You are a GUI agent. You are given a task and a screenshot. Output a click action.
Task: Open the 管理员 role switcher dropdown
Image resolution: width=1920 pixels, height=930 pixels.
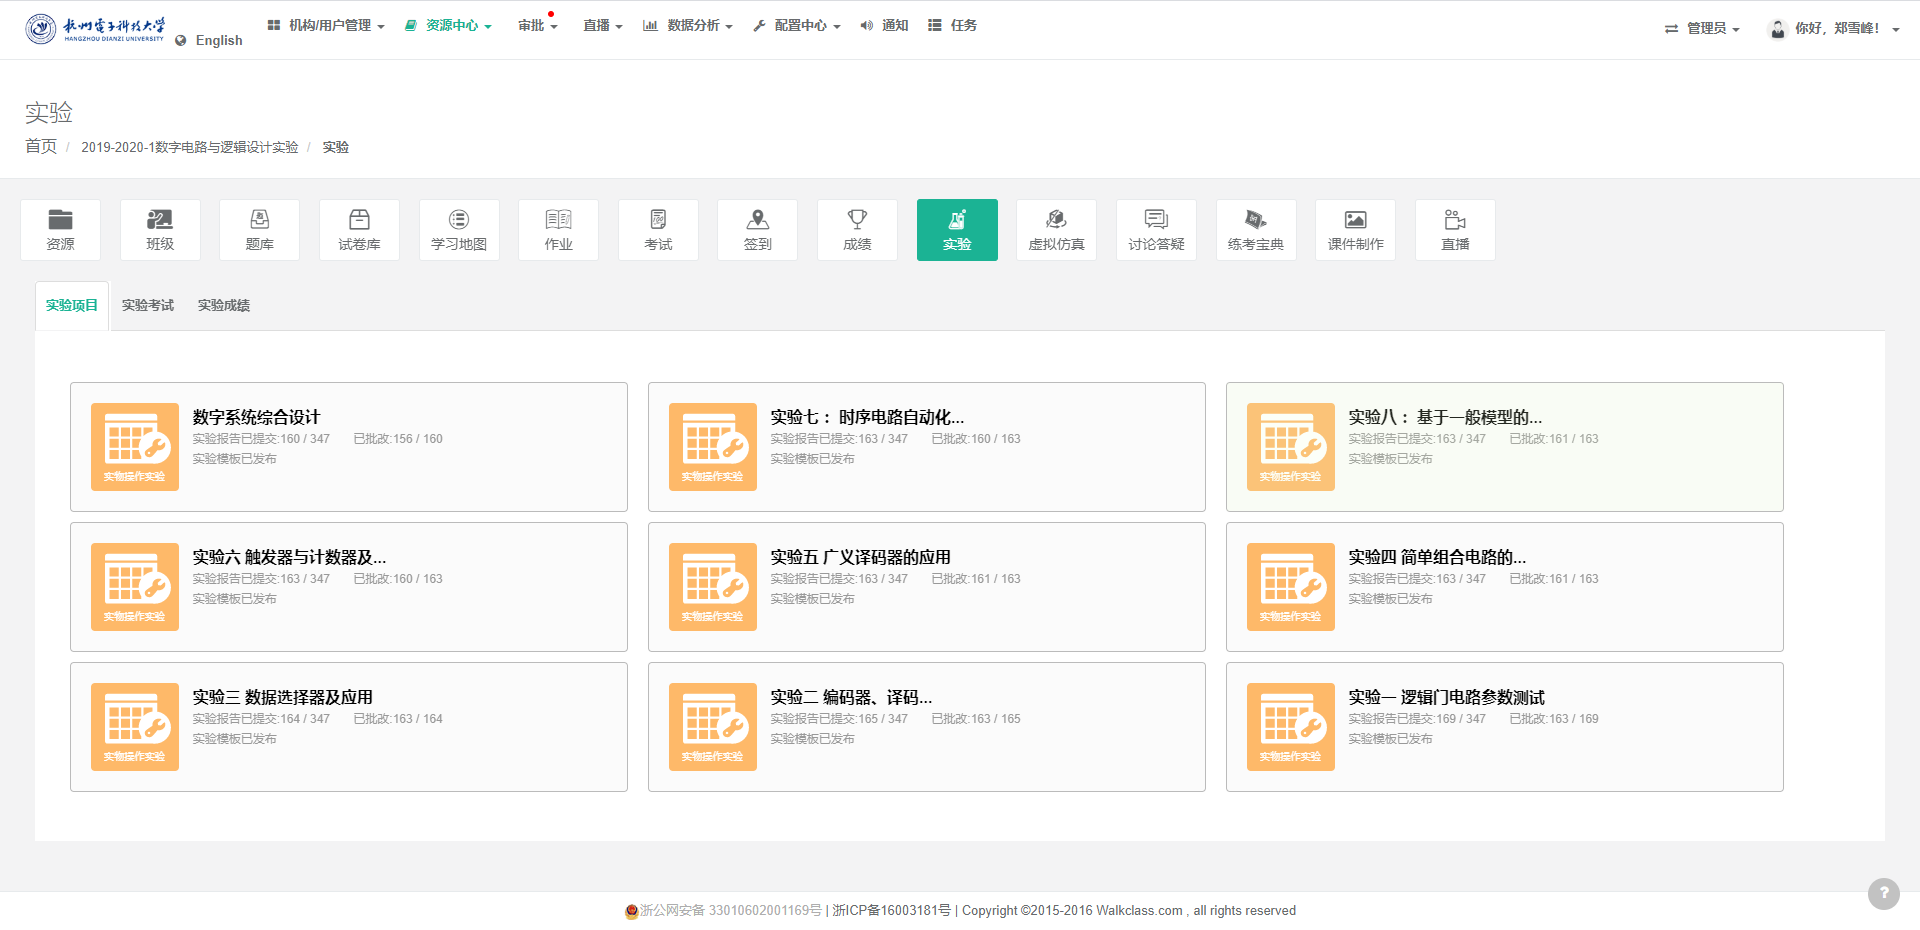pyautogui.click(x=1703, y=29)
